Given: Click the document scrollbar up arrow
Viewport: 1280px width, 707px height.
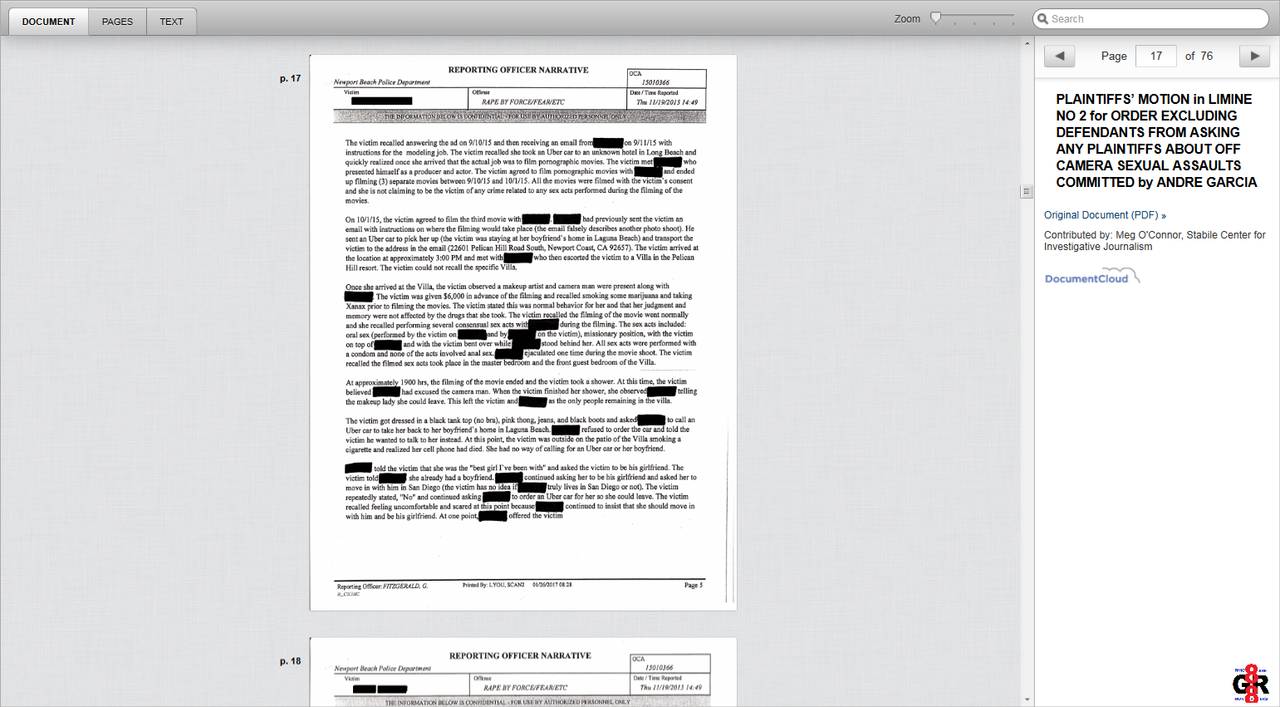Looking at the screenshot, I should [1026, 44].
